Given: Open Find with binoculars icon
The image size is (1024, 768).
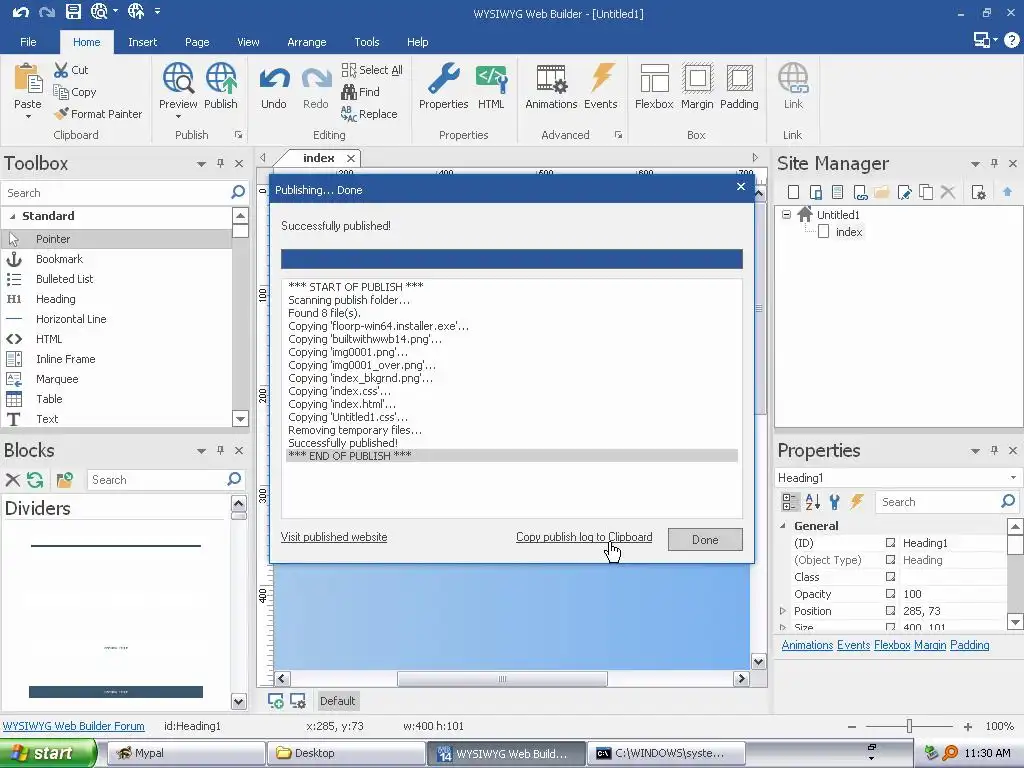Looking at the screenshot, I should point(360,92).
